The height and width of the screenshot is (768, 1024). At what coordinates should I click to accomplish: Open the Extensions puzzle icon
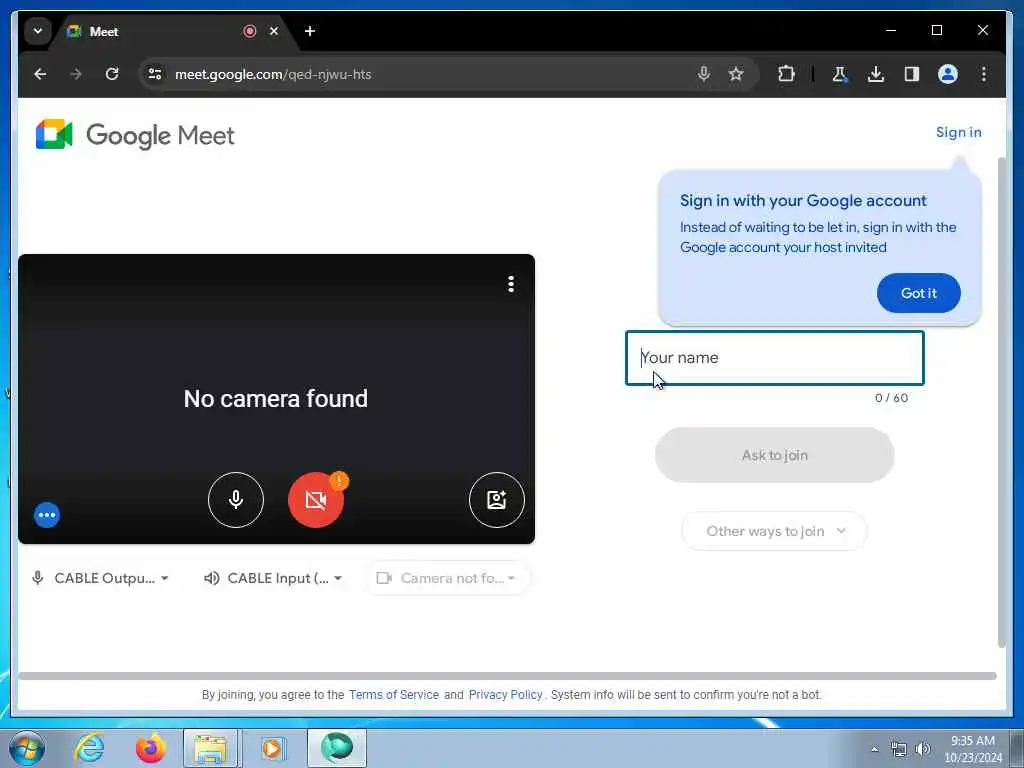pyautogui.click(x=786, y=74)
